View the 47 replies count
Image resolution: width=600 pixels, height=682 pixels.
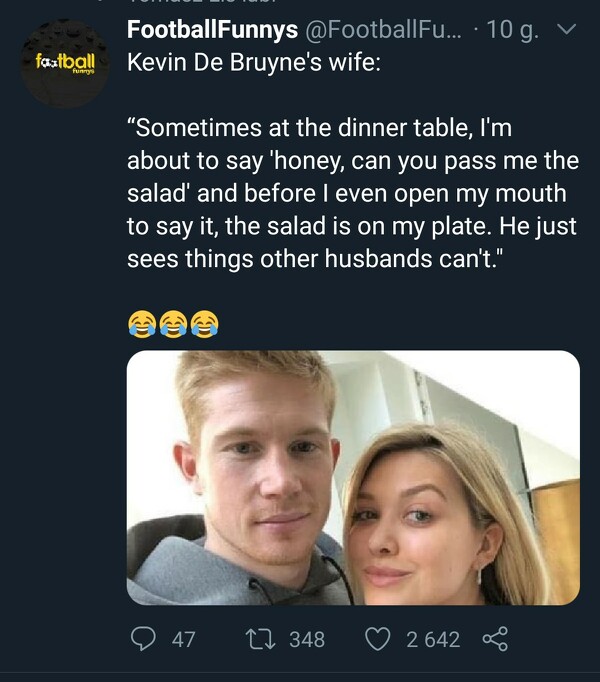[184, 639]
